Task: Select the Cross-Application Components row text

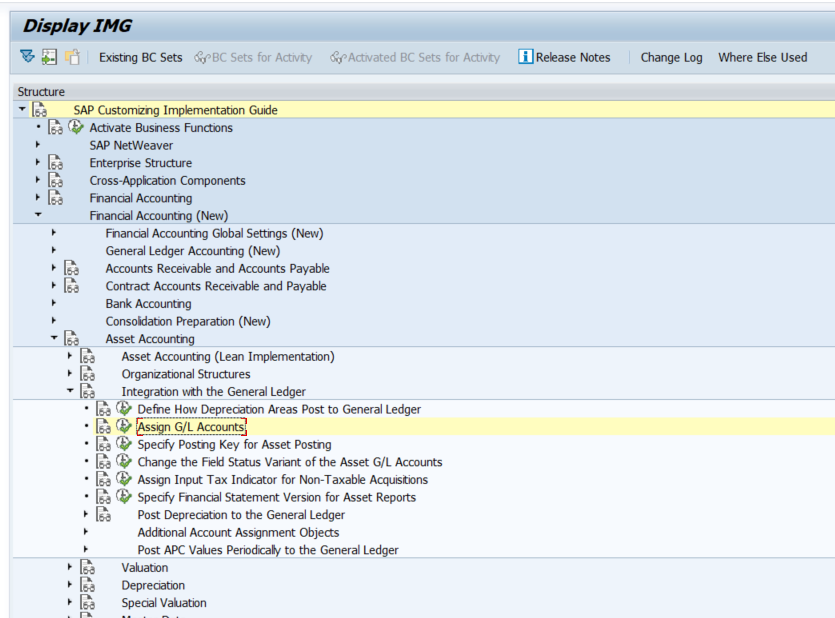Action: click(167, 180)
